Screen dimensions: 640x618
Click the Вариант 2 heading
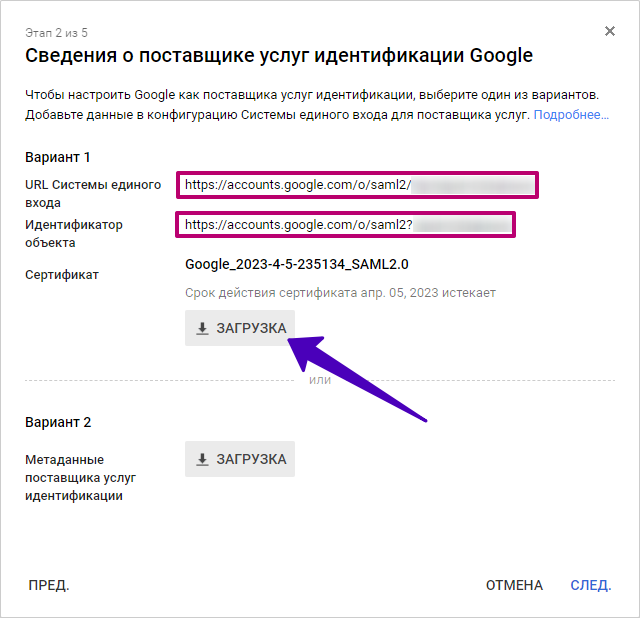[58, 422]
